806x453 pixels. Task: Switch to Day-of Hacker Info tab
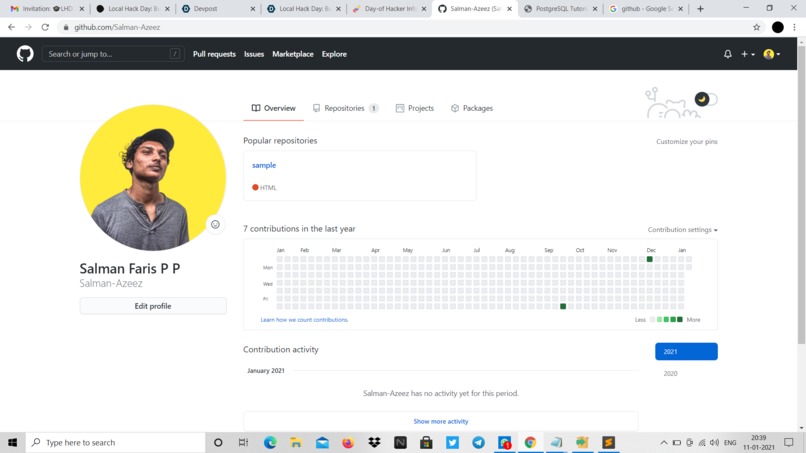click(x=390, y=9)
